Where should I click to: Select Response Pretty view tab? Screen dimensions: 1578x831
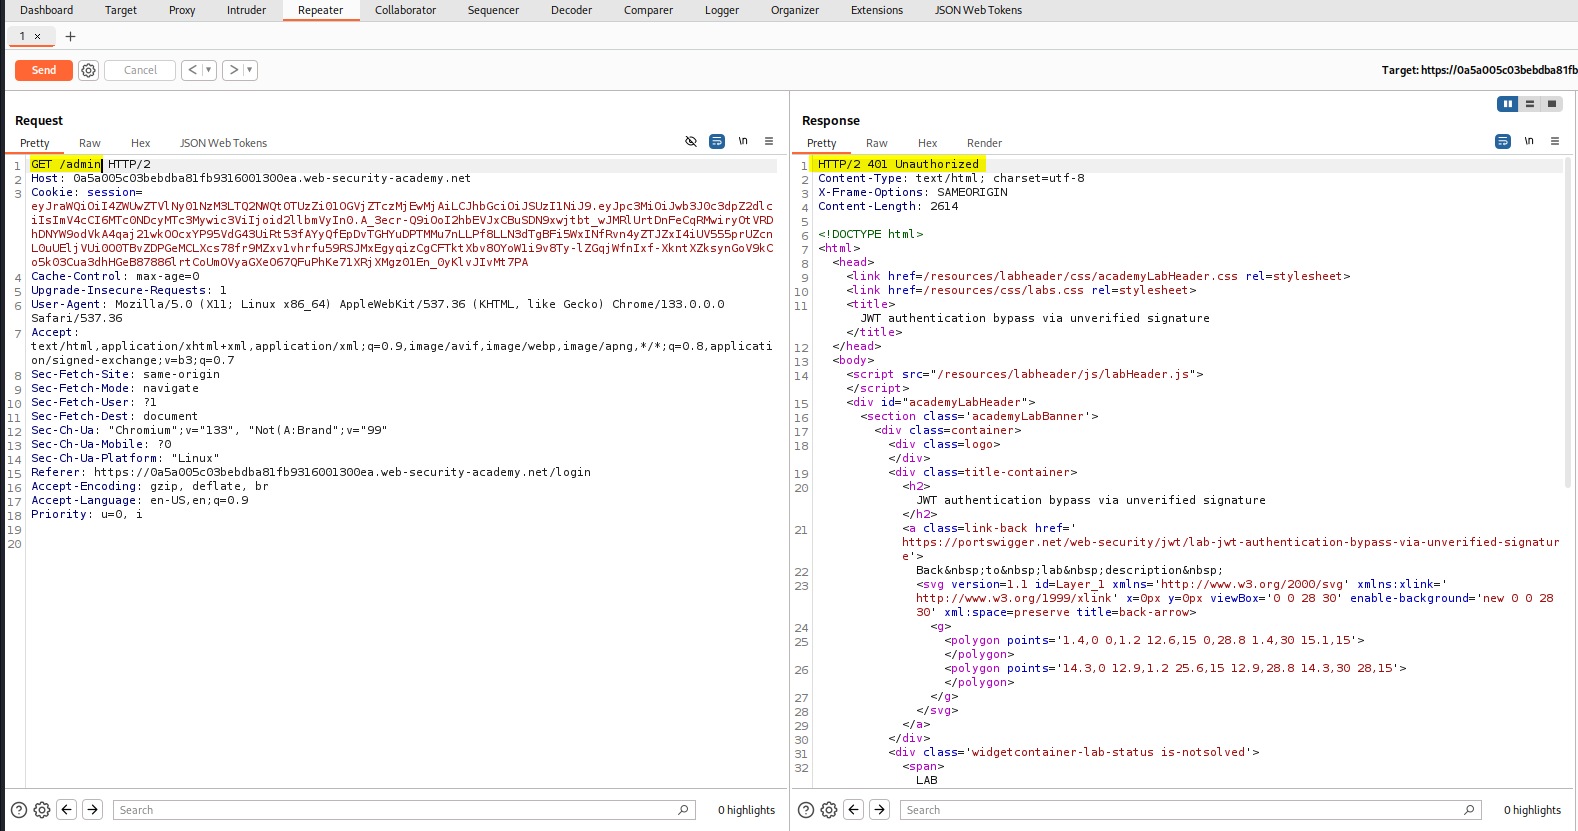(822, 143)
